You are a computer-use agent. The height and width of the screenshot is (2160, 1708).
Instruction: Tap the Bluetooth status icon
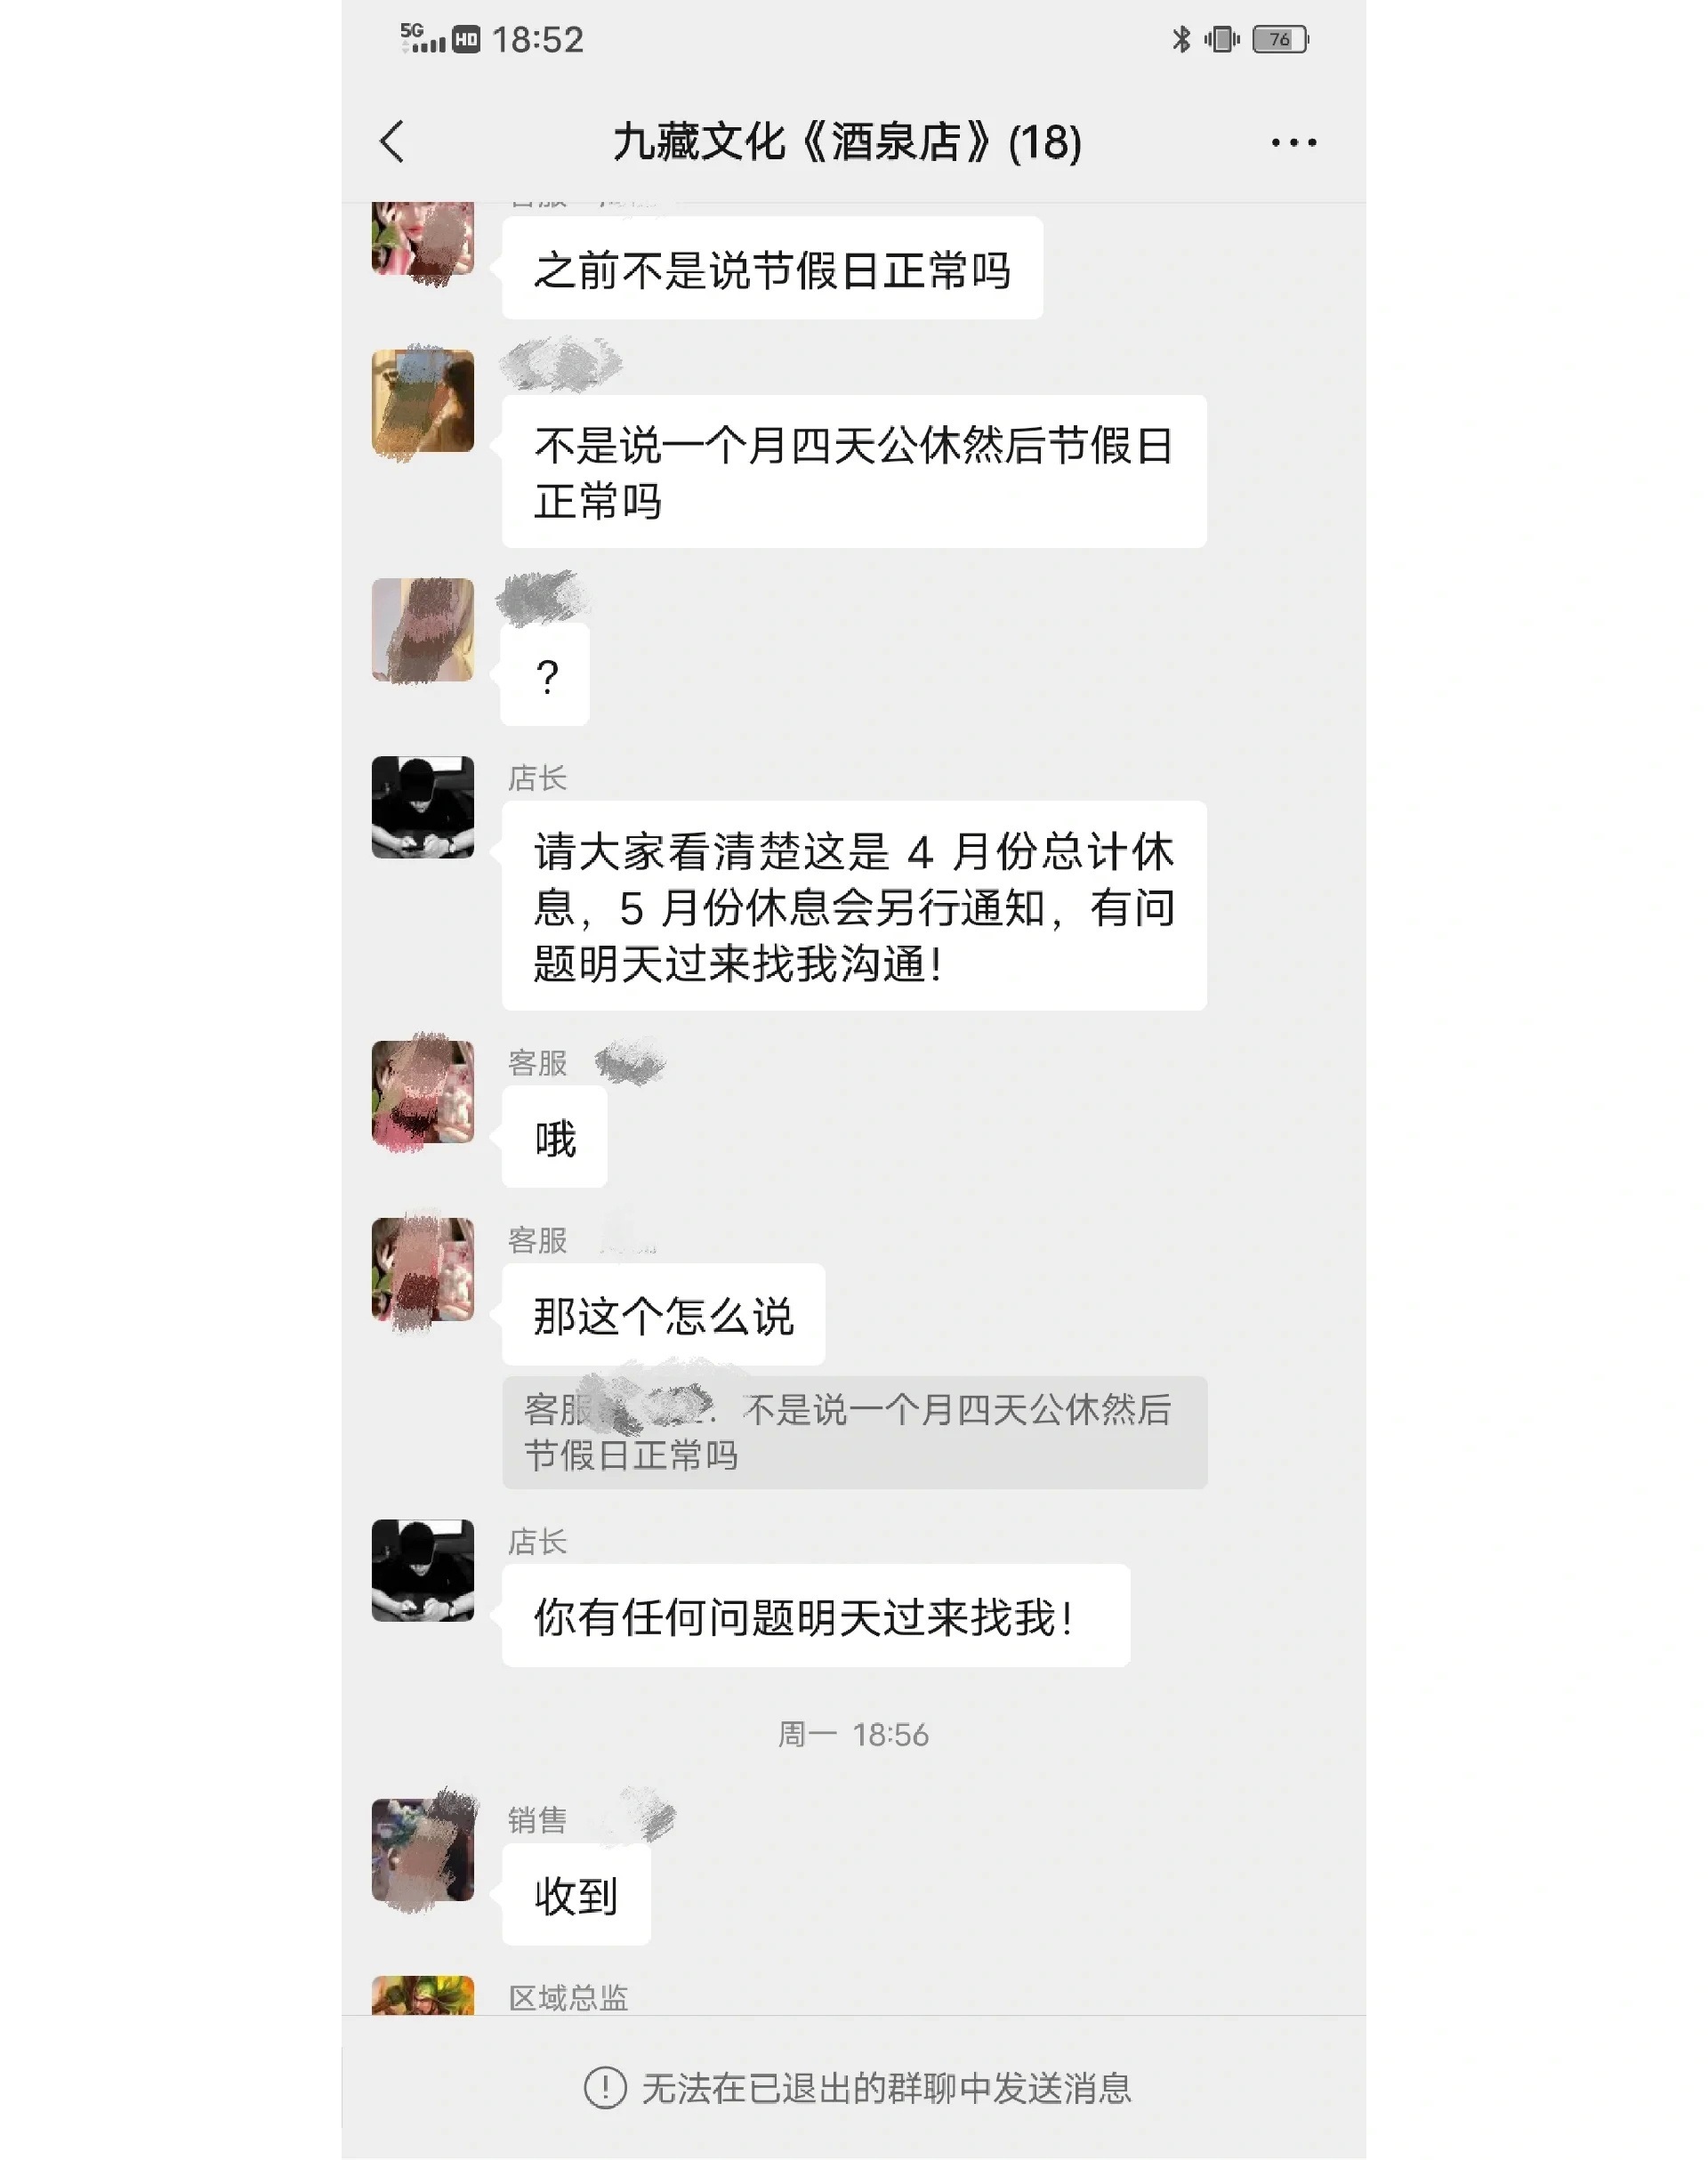(1181, 39)
